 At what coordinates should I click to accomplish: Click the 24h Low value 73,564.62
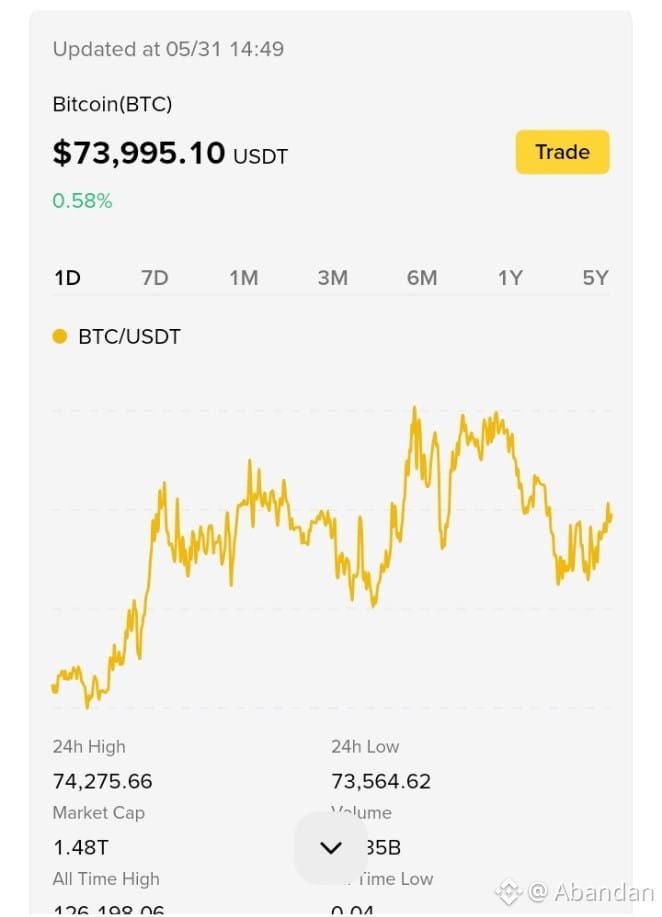pos(381,781)
